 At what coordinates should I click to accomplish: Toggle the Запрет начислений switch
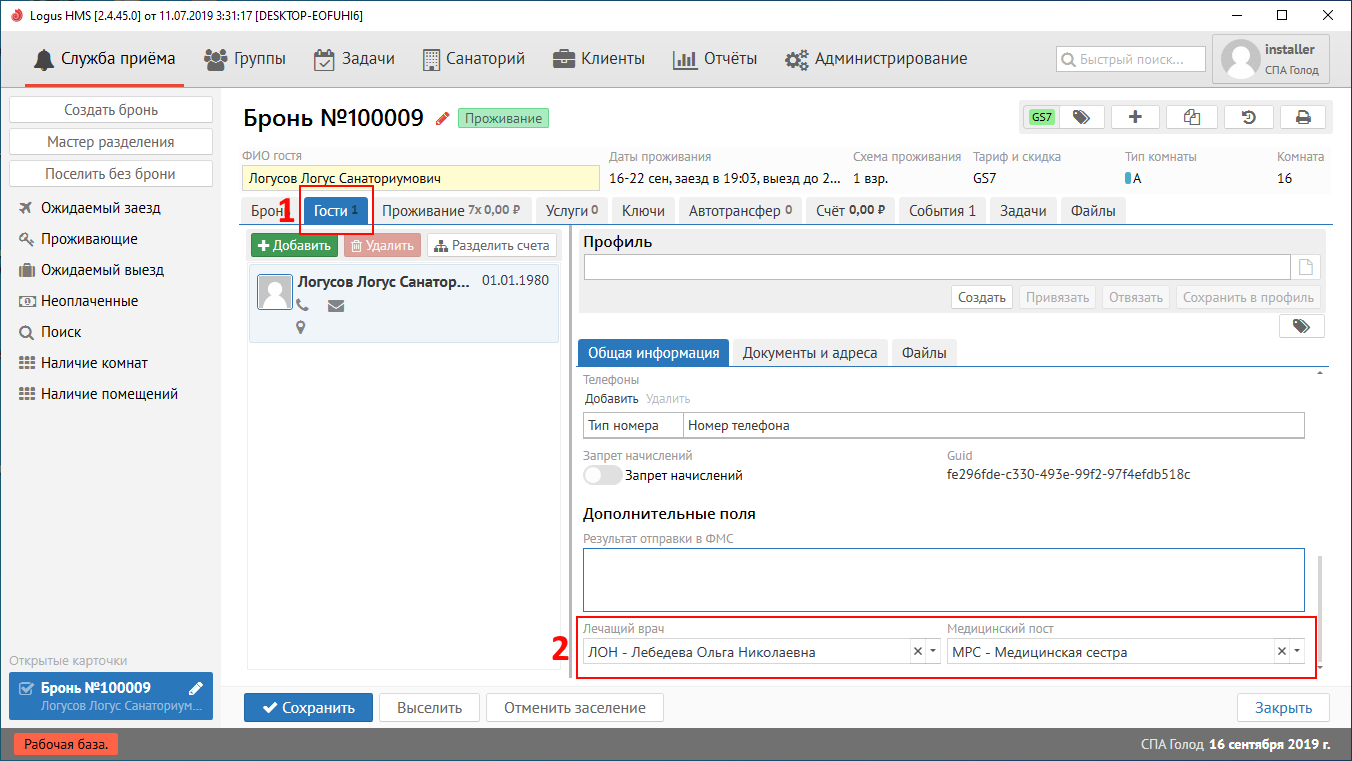tap(602, 476)
